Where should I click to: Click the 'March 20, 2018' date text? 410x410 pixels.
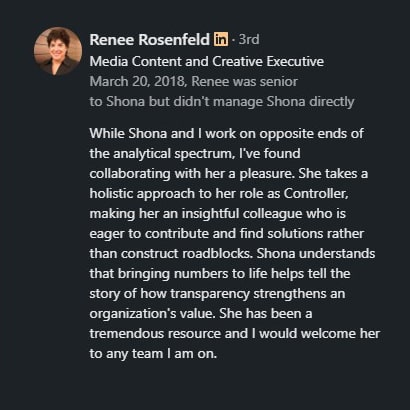tap(137, 82)
